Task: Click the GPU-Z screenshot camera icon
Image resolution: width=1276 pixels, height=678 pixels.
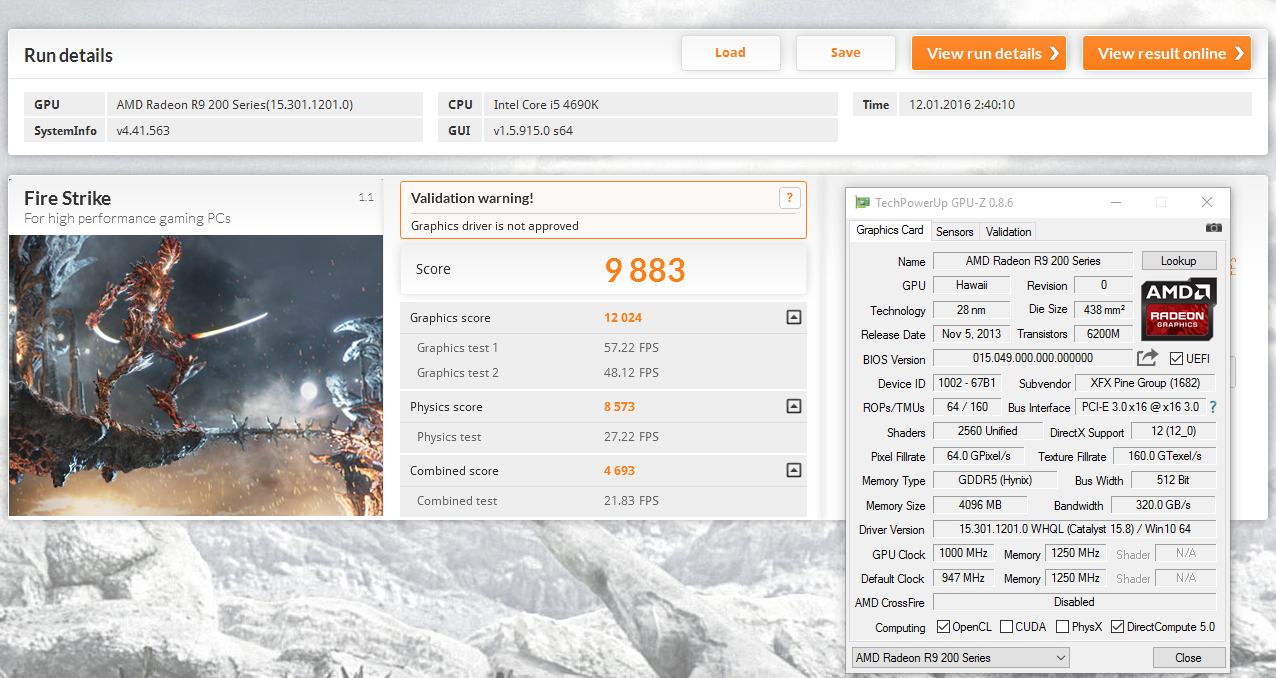Action: click(x=1213, y=228)
